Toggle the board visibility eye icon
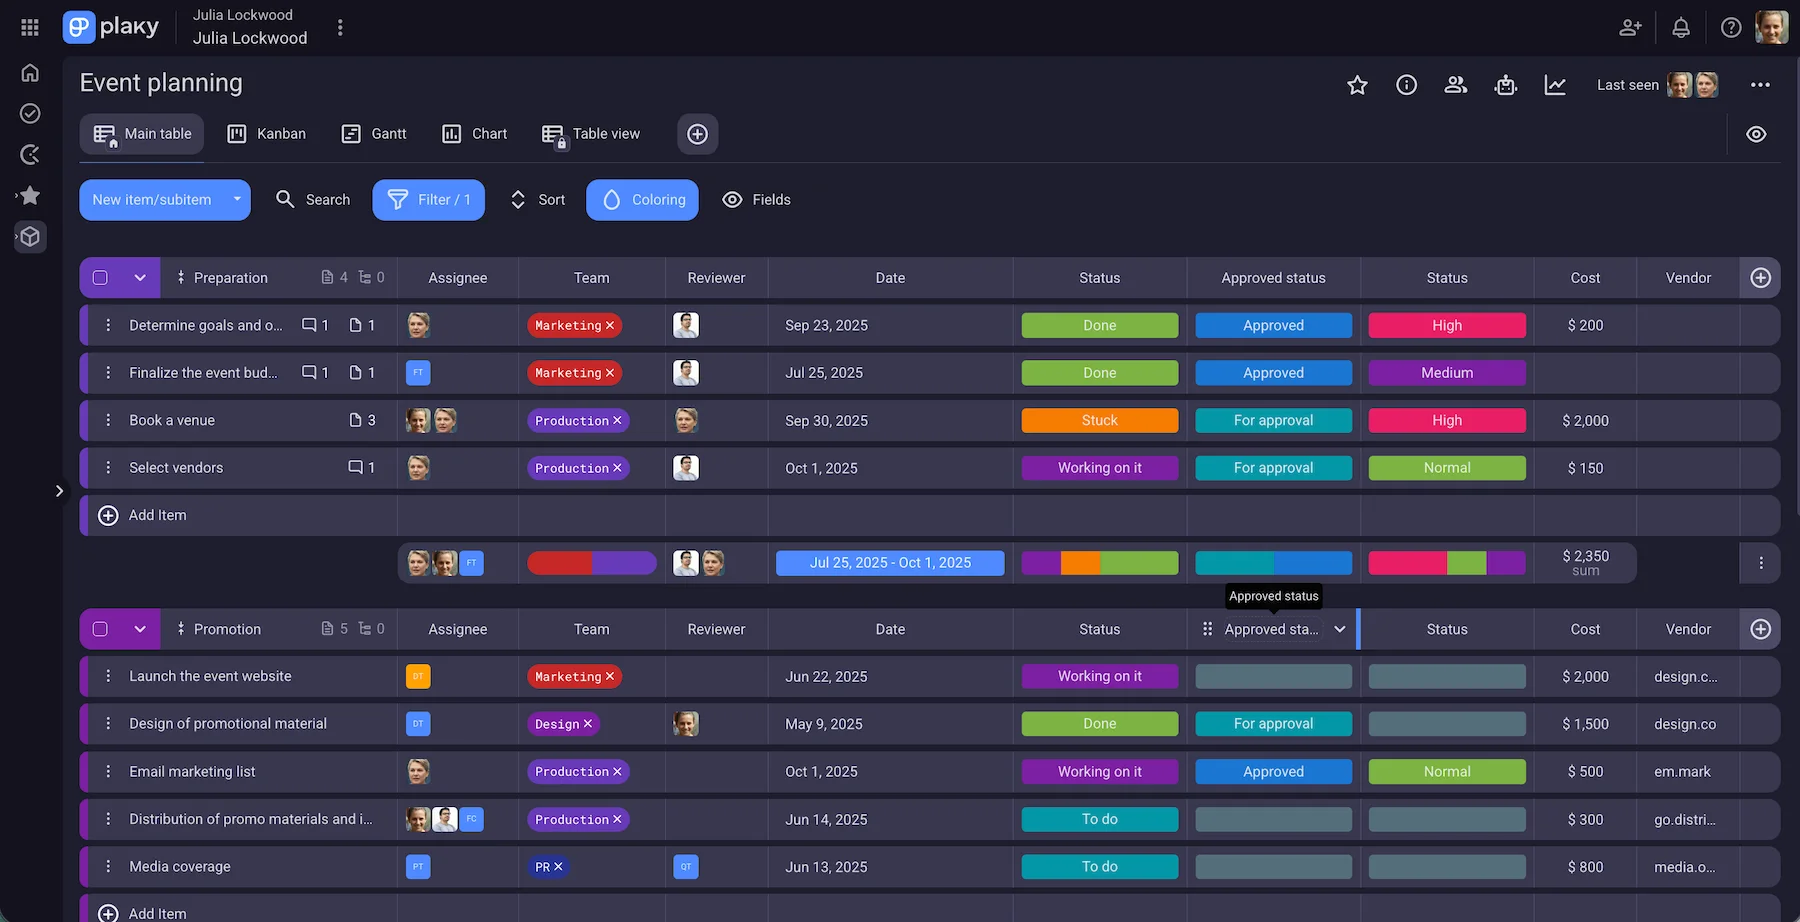Image resolution: width=1800 pixels, height=922 pixels. [x=1757, y=133]
